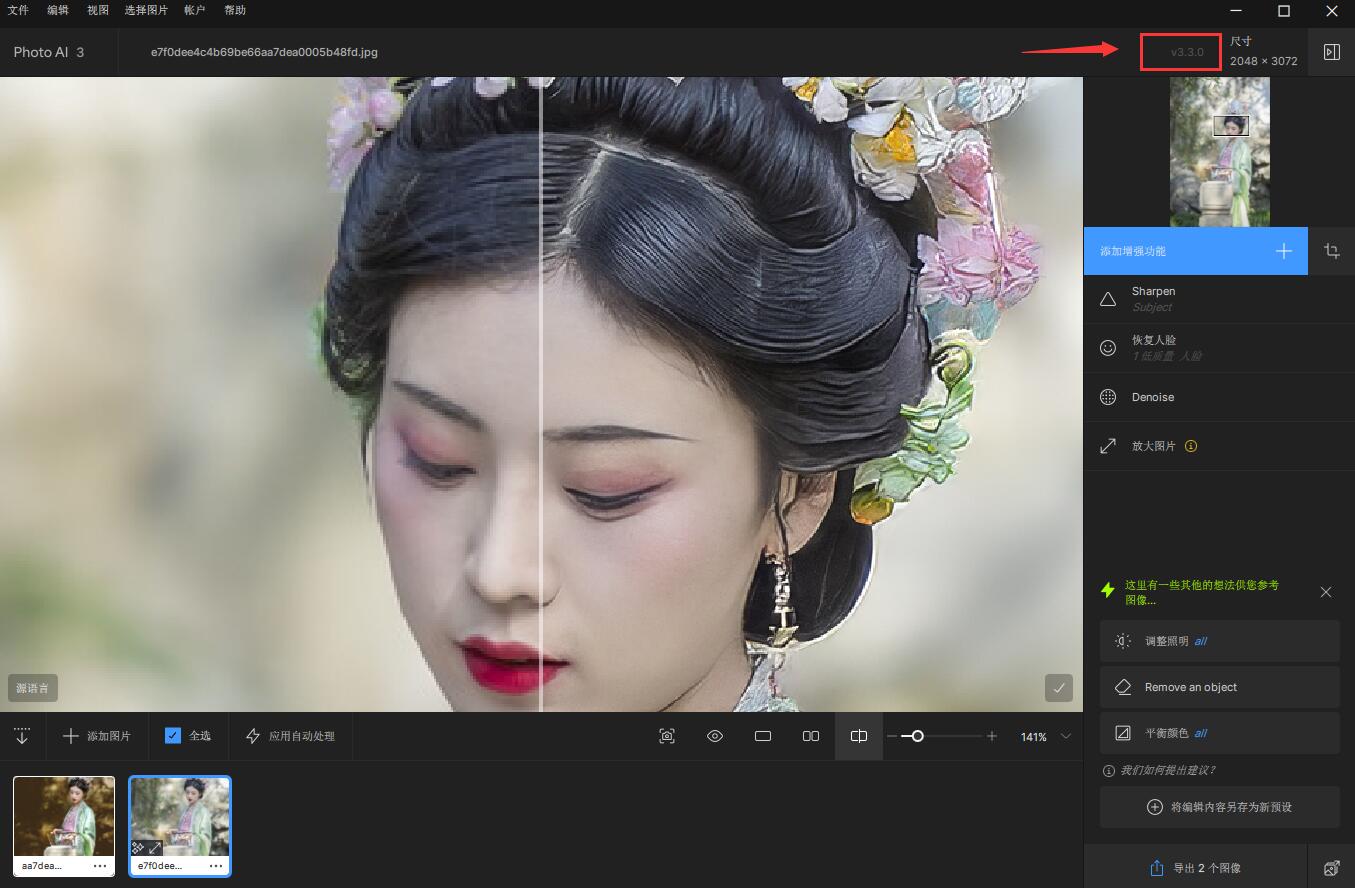Click the split-view divider line in the preview
1355x888 pixels.
[541, 394]
